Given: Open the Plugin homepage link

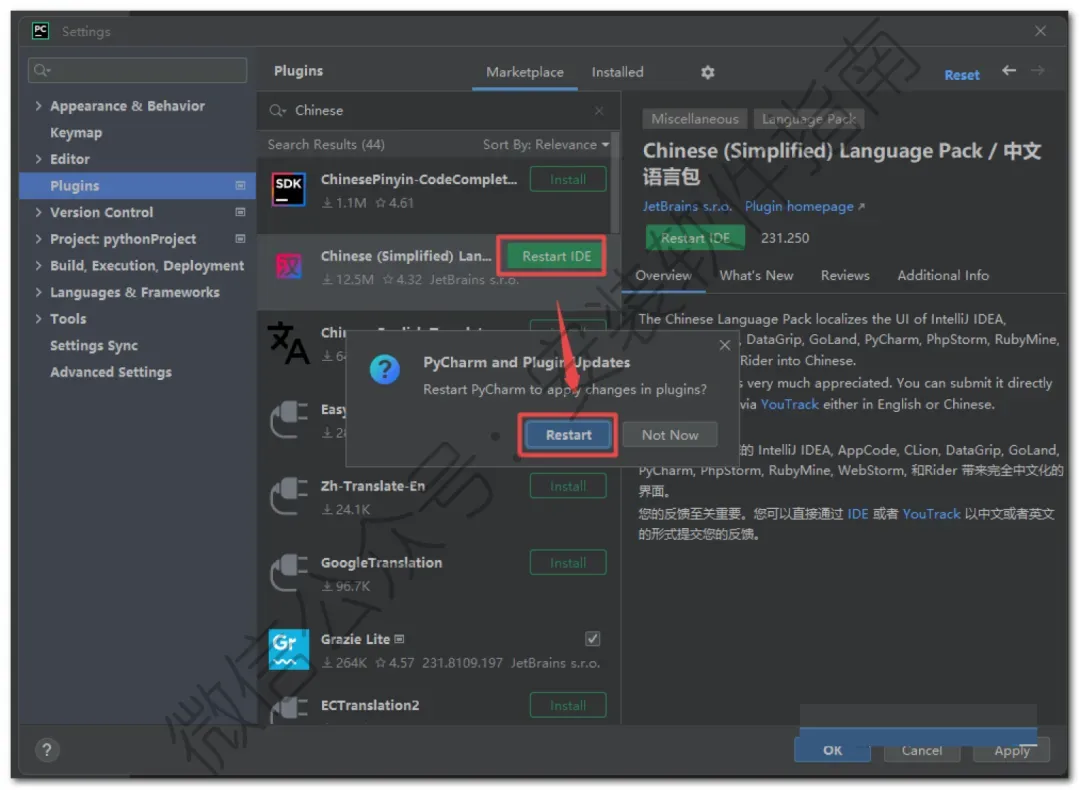Looking at the screenshot, I should (x=804, y=207).
